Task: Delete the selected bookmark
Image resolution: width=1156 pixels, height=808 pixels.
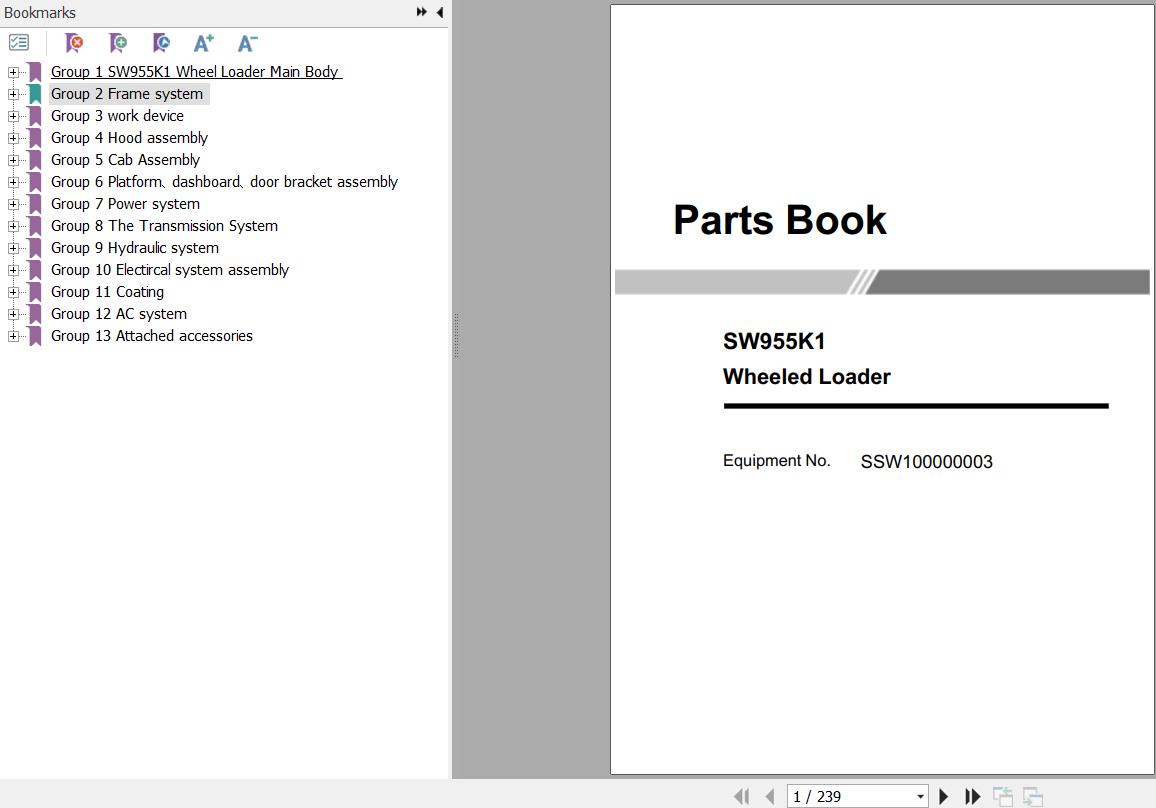Action: coord(74,43)
